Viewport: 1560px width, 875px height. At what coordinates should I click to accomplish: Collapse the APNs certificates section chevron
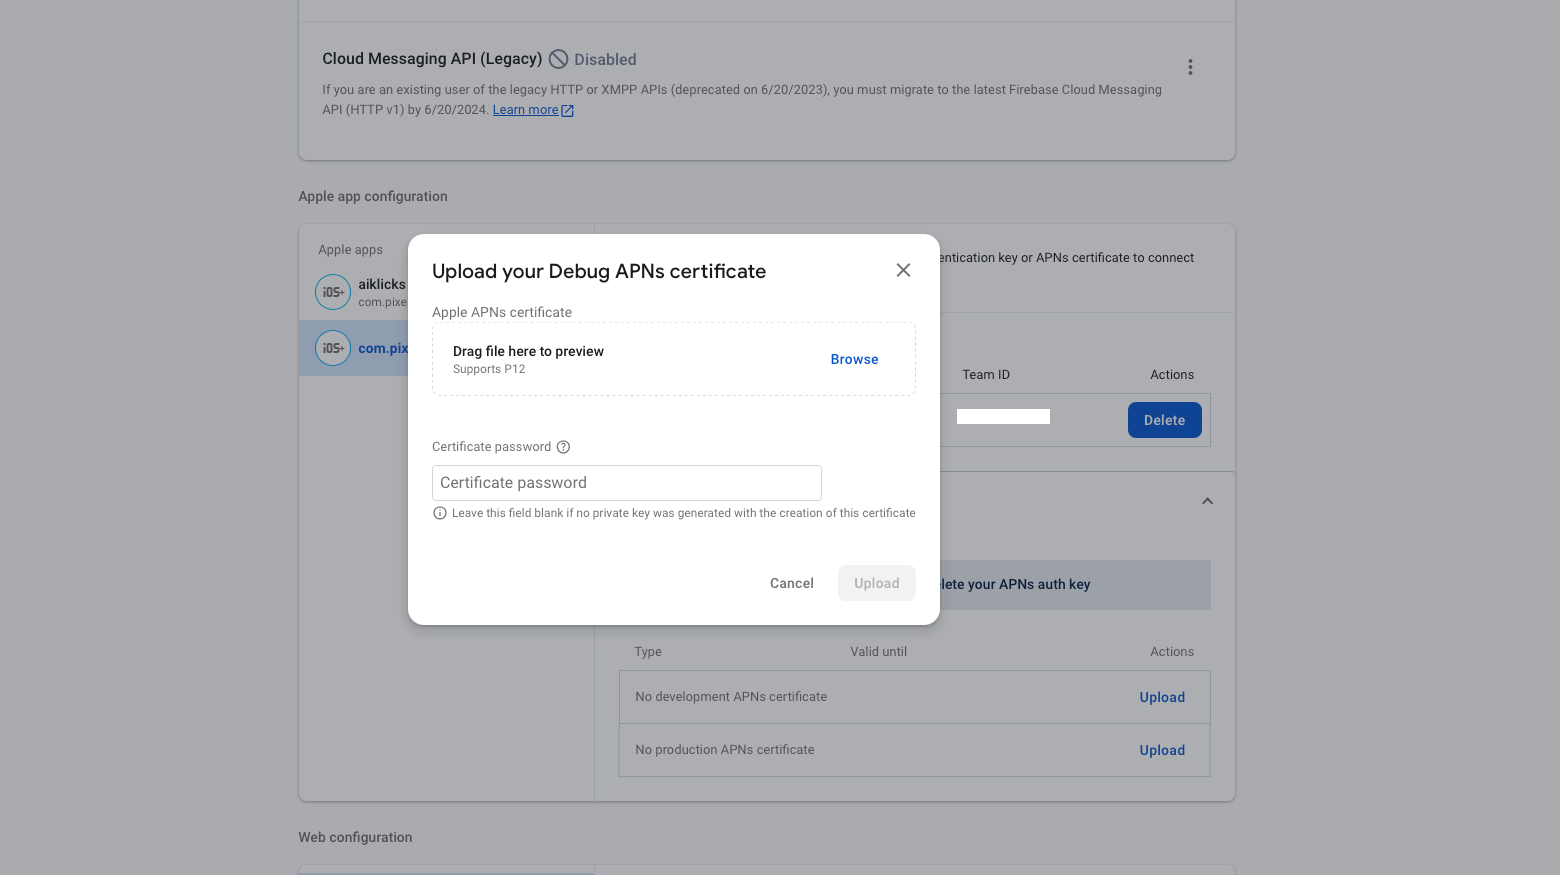pyautogui.click(x=1207, y=501)
